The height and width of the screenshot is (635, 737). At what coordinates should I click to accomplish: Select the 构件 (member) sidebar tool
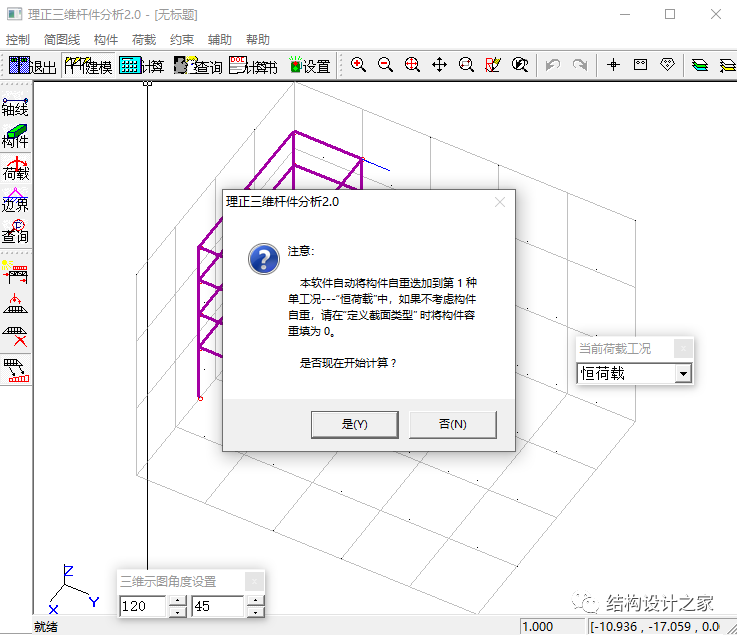click(x=15, y=137)
